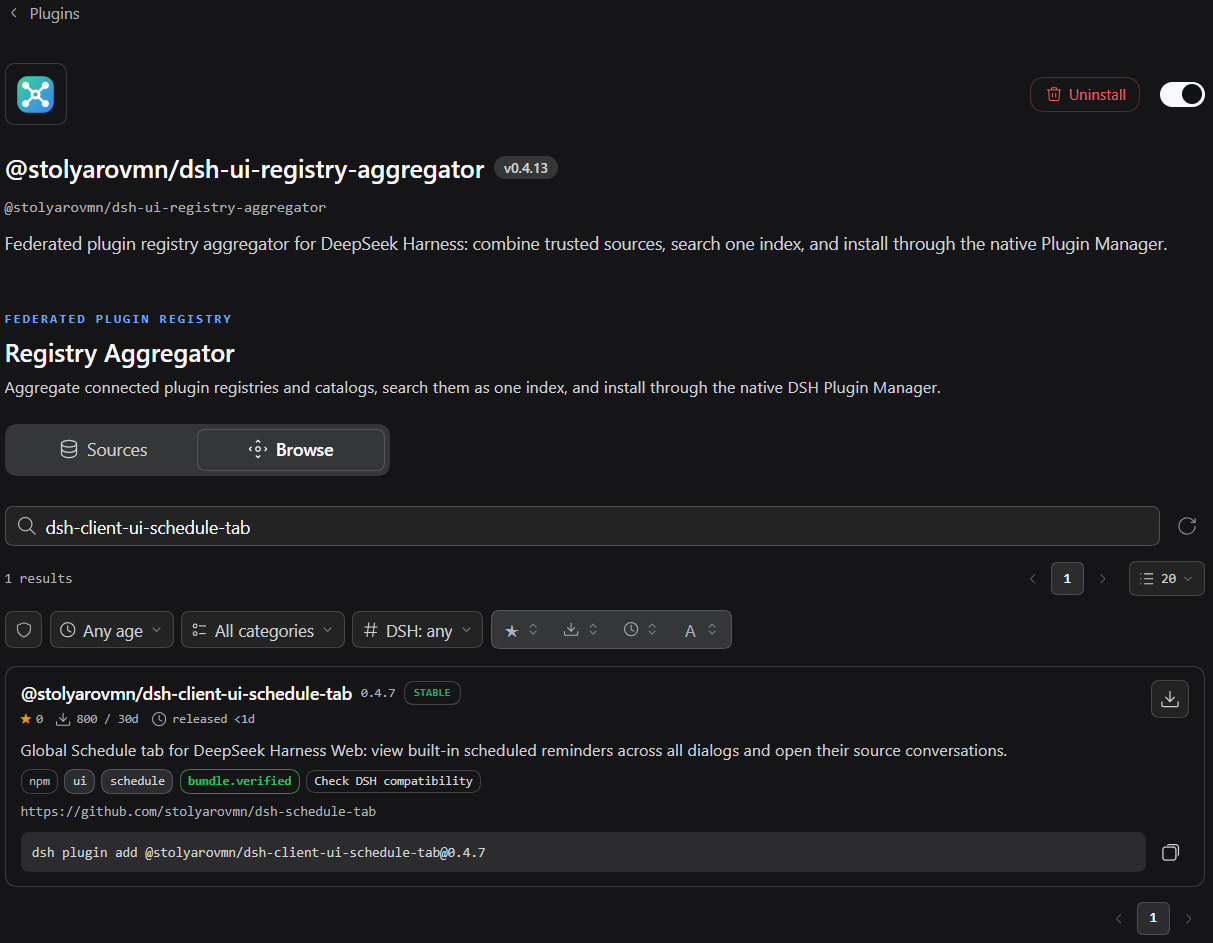The width and height of the screenshot is (1213, 943).
Task: Sort results alphabetically with A
Action: point(700,630)
